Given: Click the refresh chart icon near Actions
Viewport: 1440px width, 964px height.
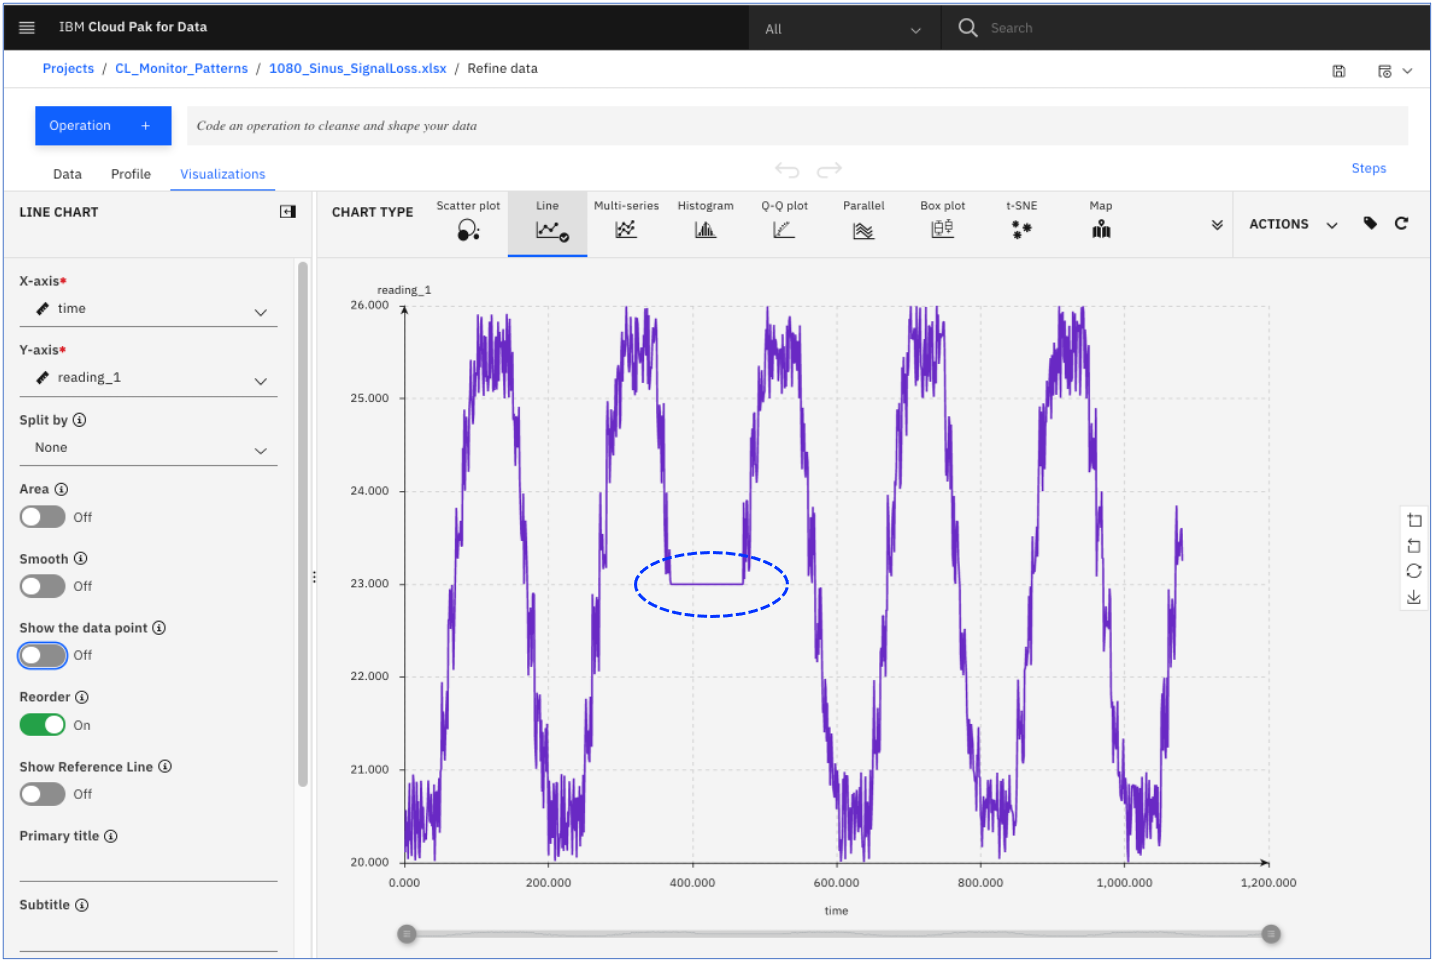Looking at the screenshot, I should tap(1401, 224).
